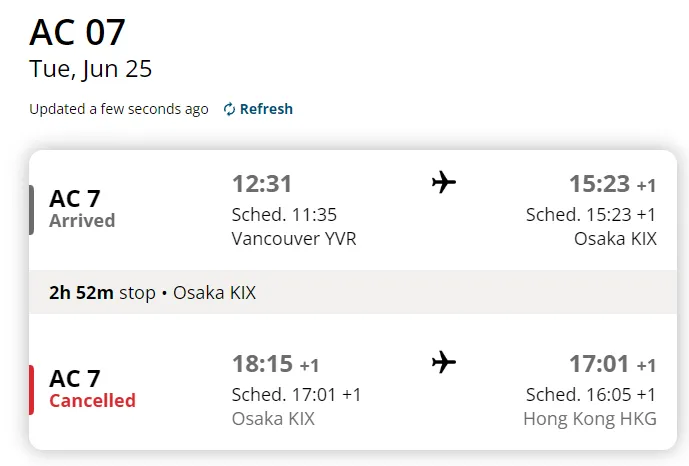Click the airplane icon on Osaka–Hong Kong leg

click(444, 362)
